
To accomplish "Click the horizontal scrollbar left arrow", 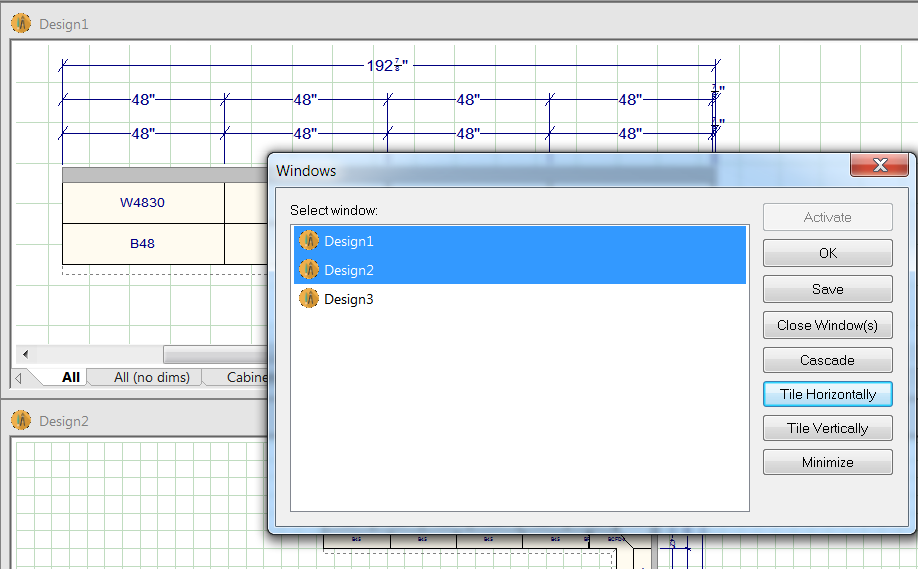I will tap(25, 354).
